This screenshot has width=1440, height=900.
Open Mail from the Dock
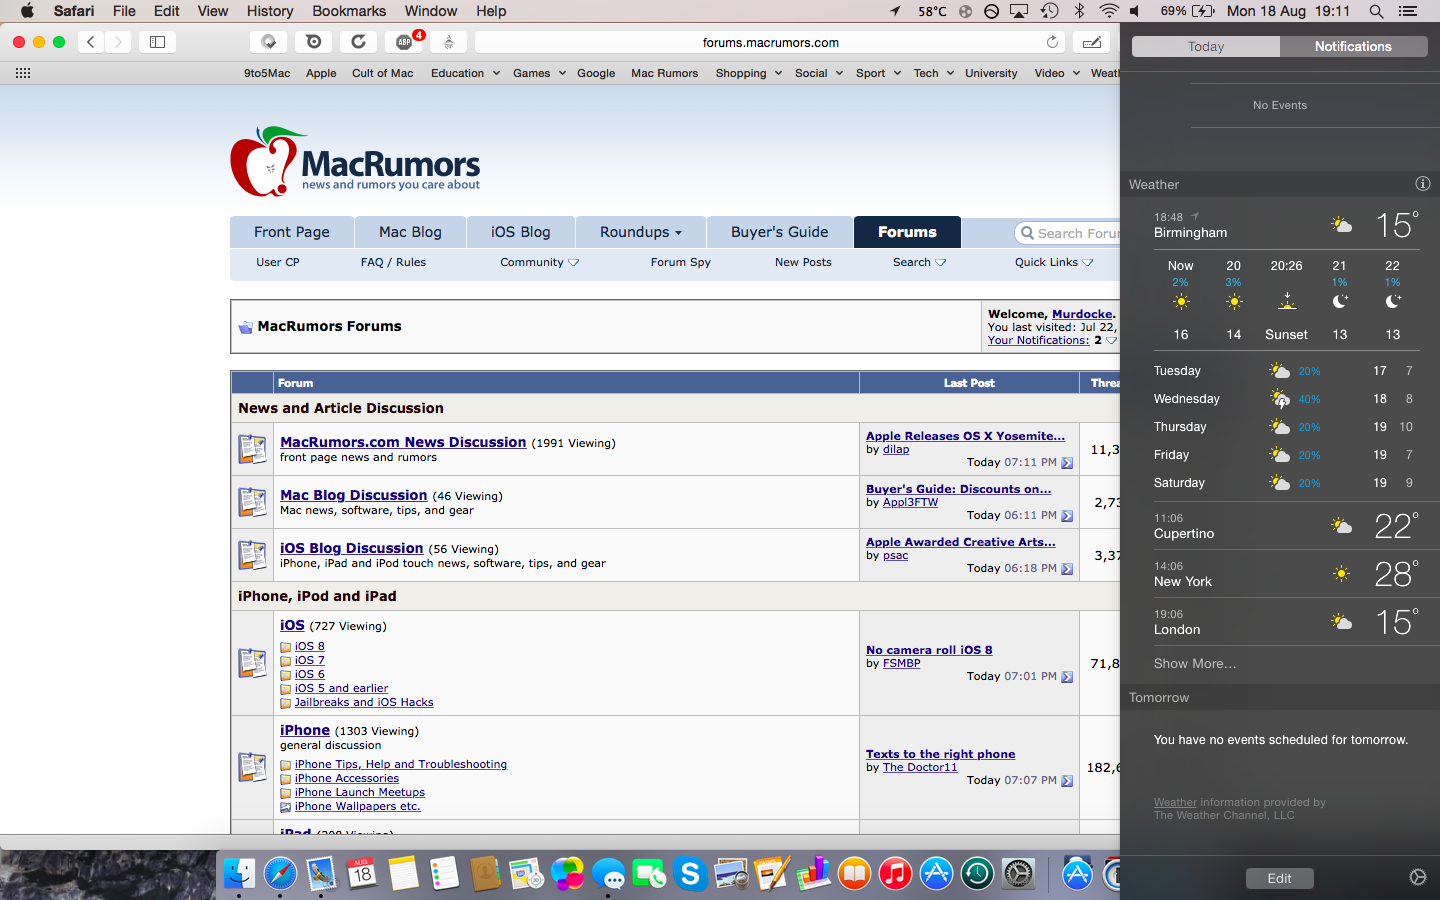[x=321, y=874]
